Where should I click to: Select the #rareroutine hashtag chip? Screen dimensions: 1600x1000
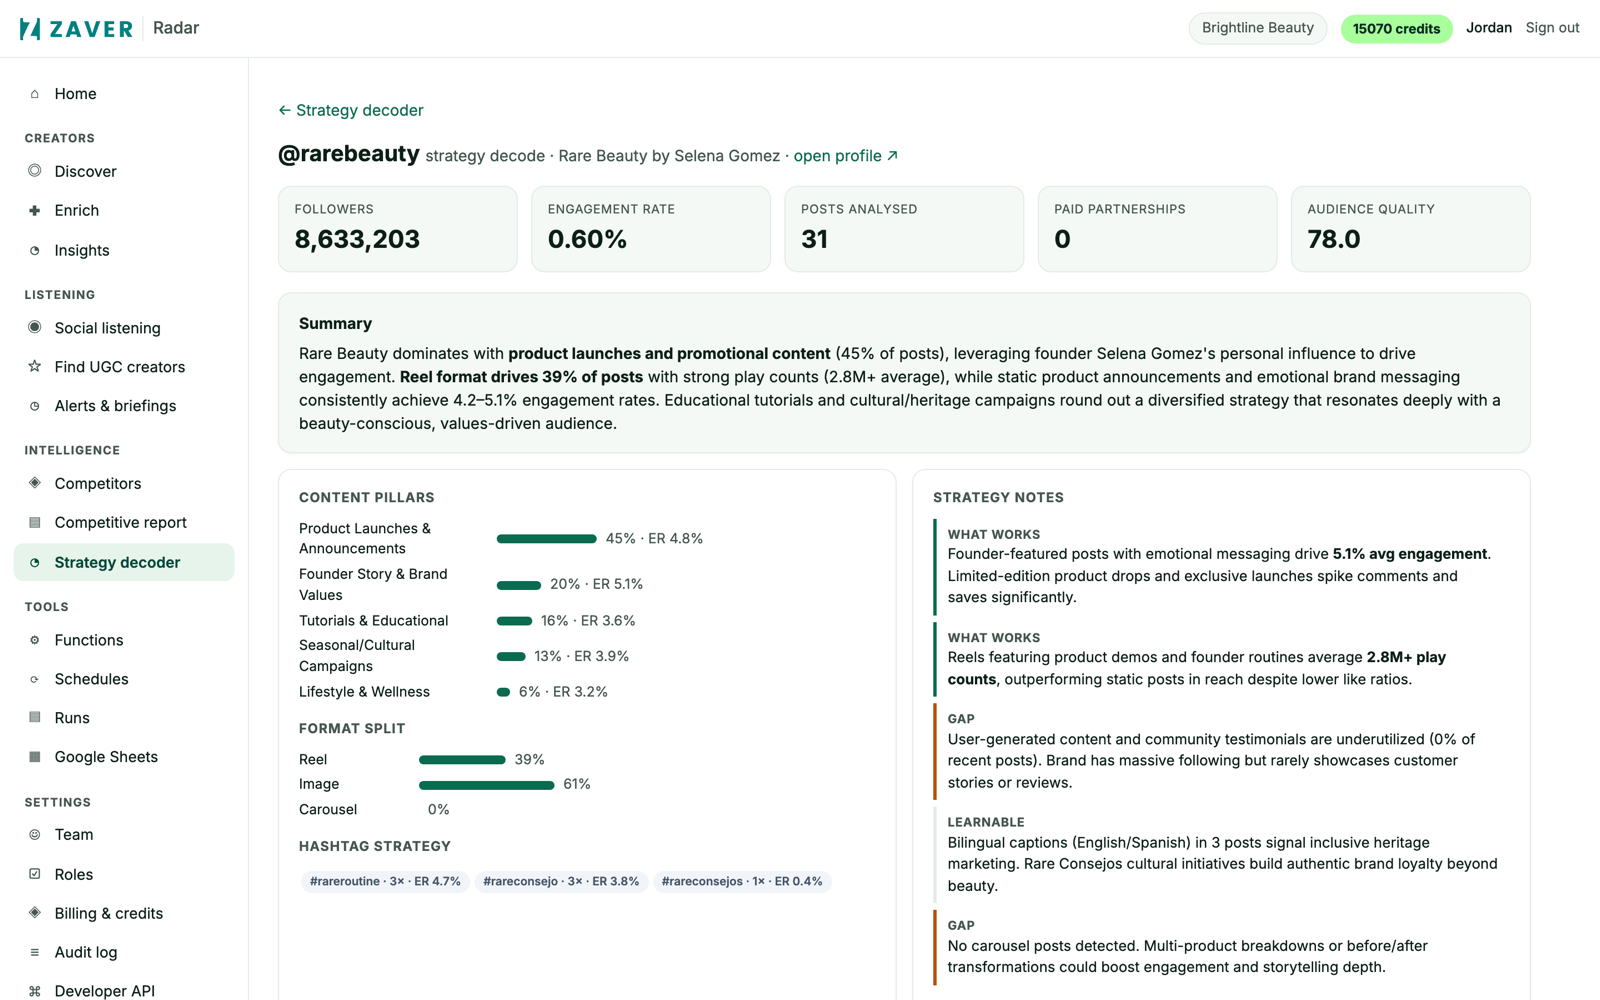[x=385, y=881]
